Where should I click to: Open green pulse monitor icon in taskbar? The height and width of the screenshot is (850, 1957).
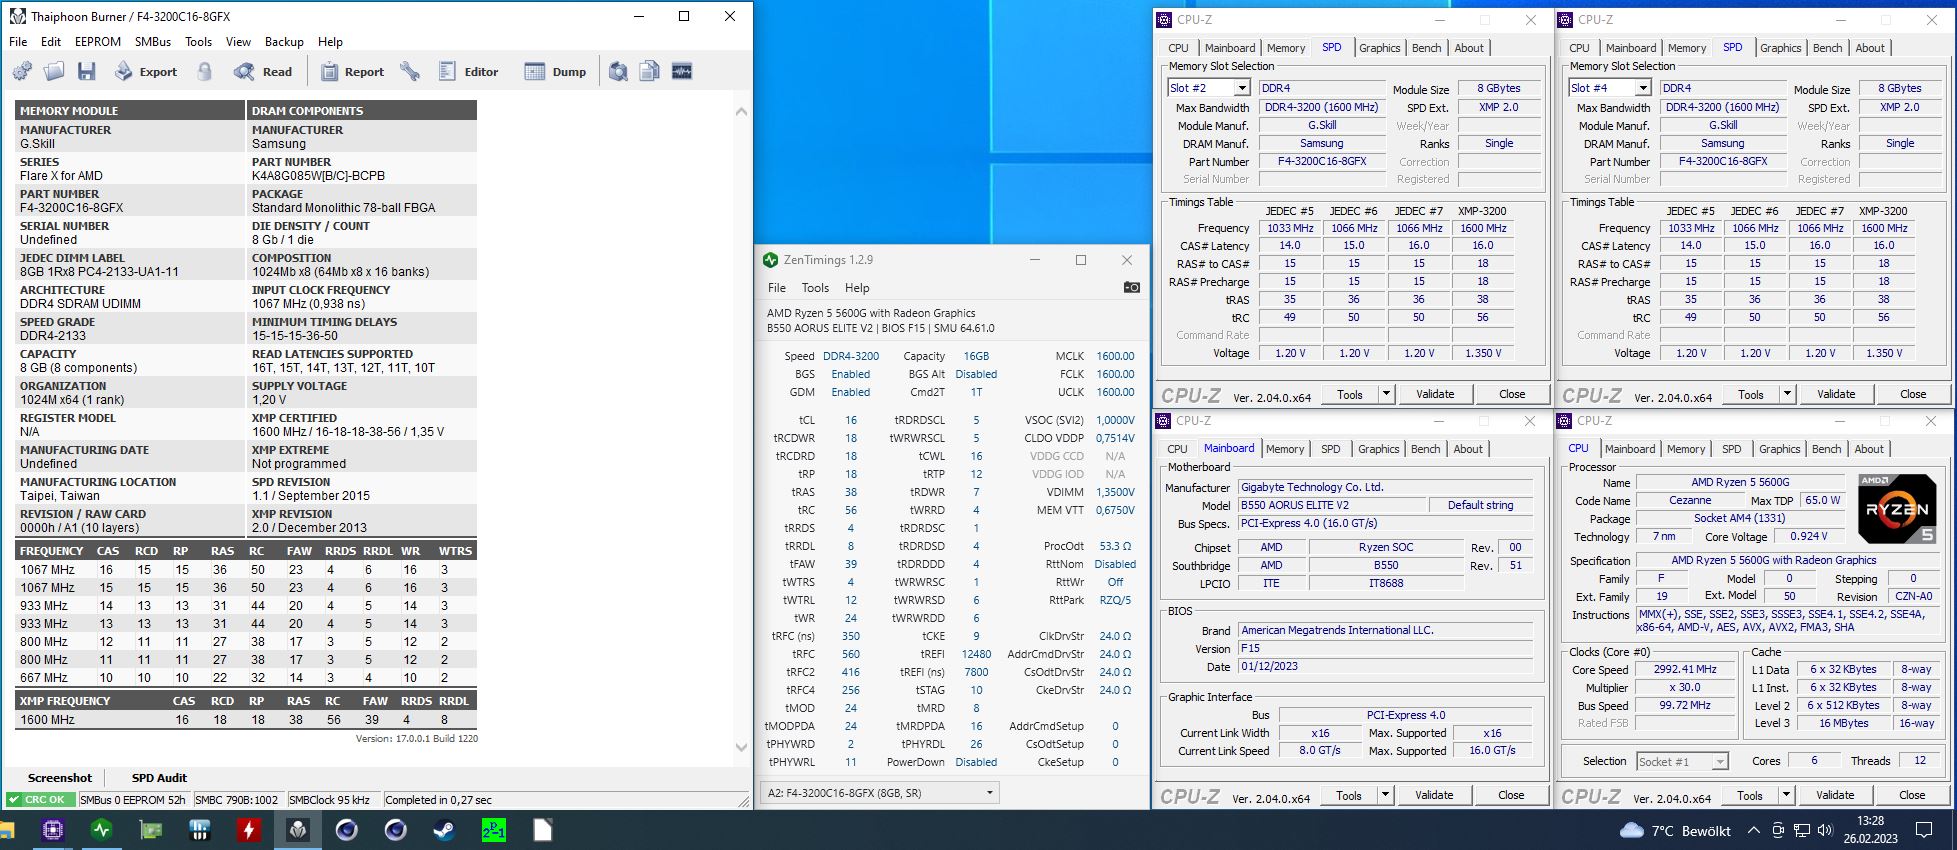click(102, 830)
